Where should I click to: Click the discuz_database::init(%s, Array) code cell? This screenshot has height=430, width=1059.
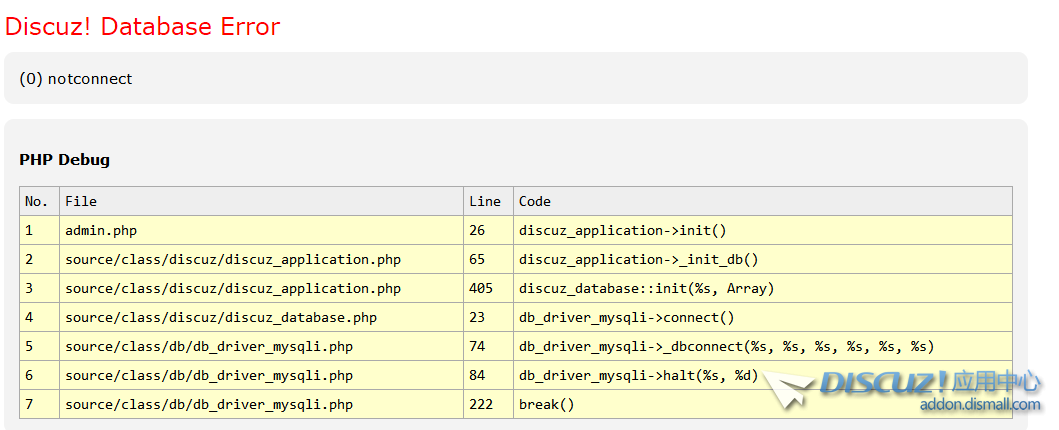[646, 289]
